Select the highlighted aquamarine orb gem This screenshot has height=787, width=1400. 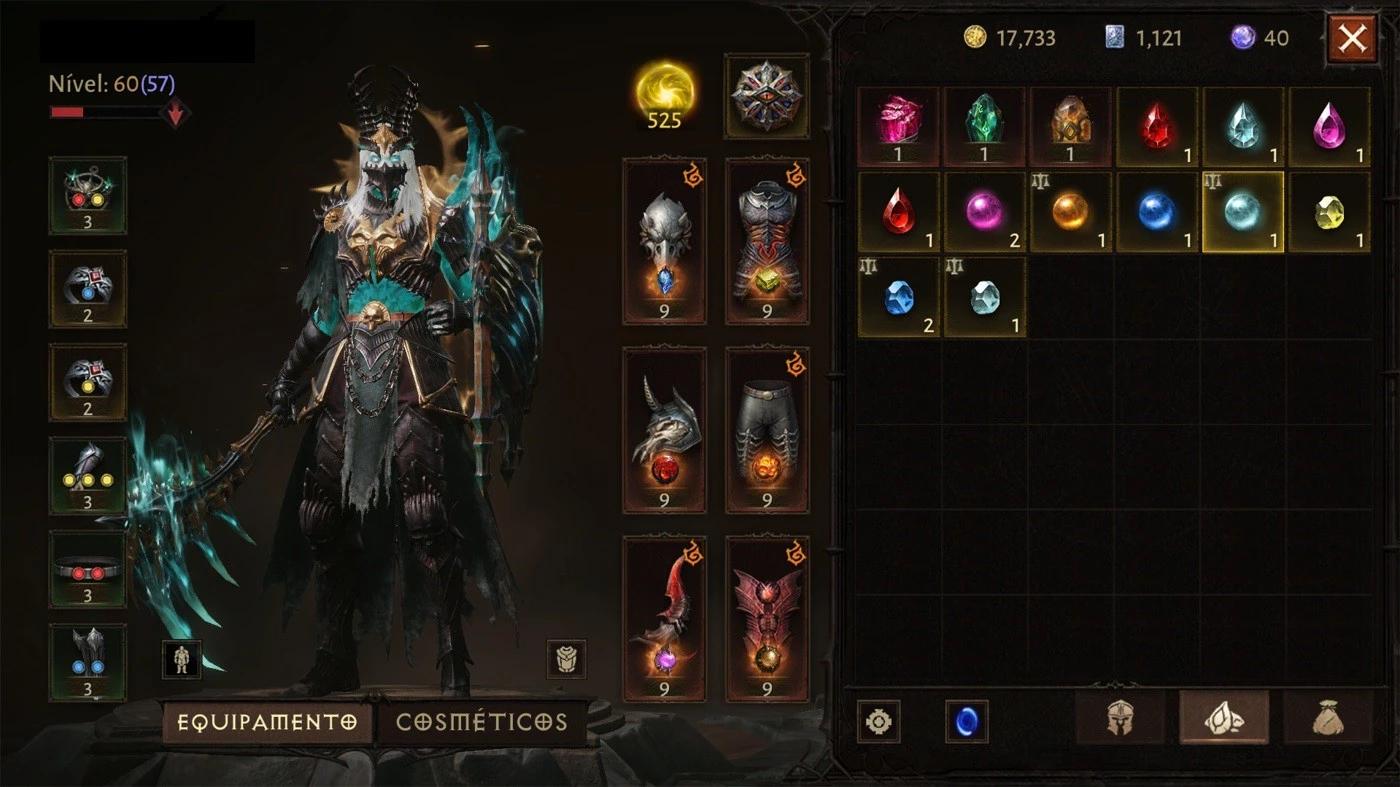[x=1243, y=212]
